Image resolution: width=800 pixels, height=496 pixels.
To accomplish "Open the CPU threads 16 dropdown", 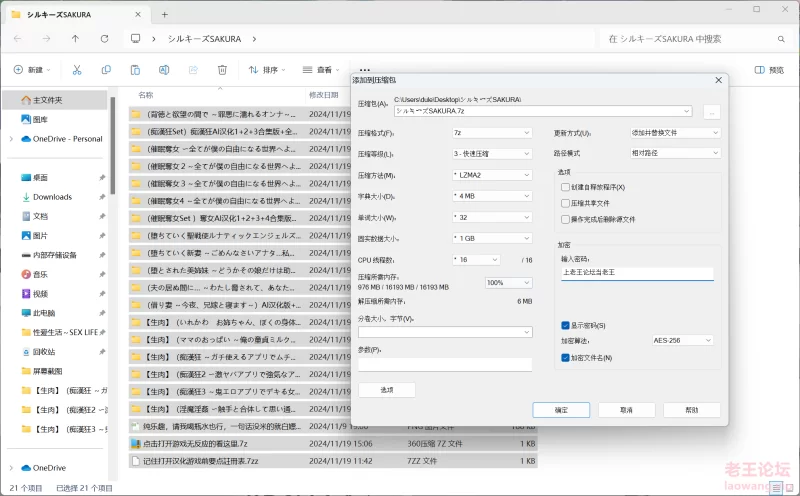I will click(476, 260).
